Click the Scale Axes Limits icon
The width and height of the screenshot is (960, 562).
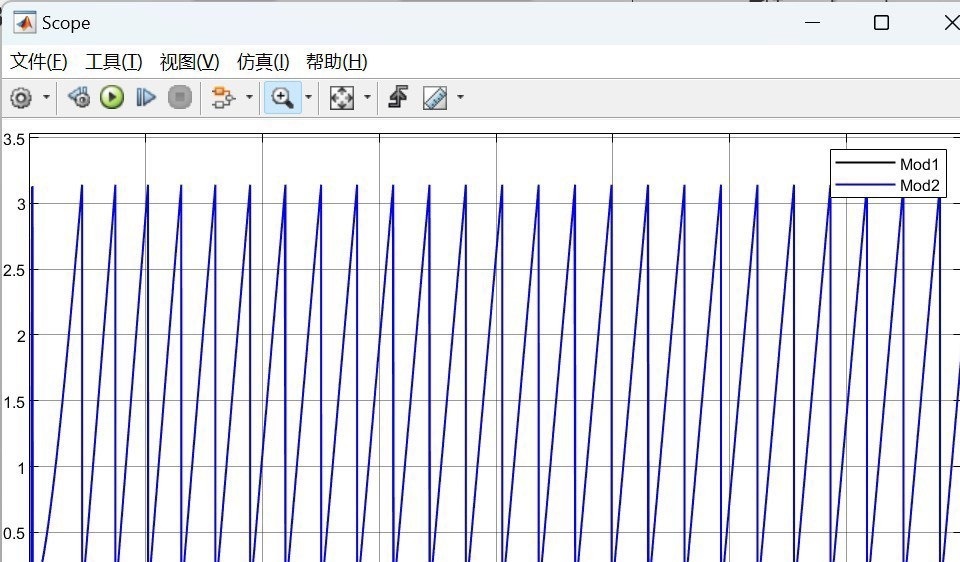click(342, 97)
